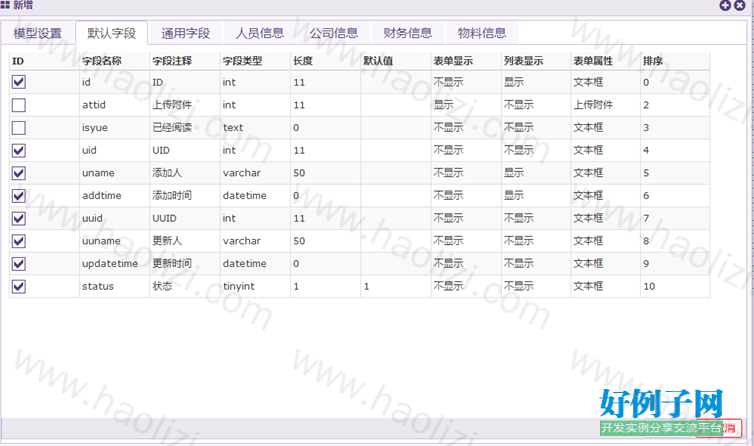Click the 状态 comment cell
Screen dimensions: 754x446
(185, 286)
